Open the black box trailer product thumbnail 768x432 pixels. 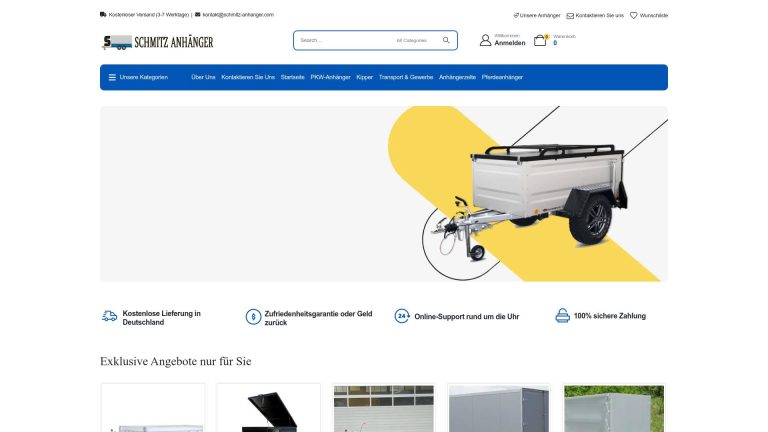tap(268, 408)
